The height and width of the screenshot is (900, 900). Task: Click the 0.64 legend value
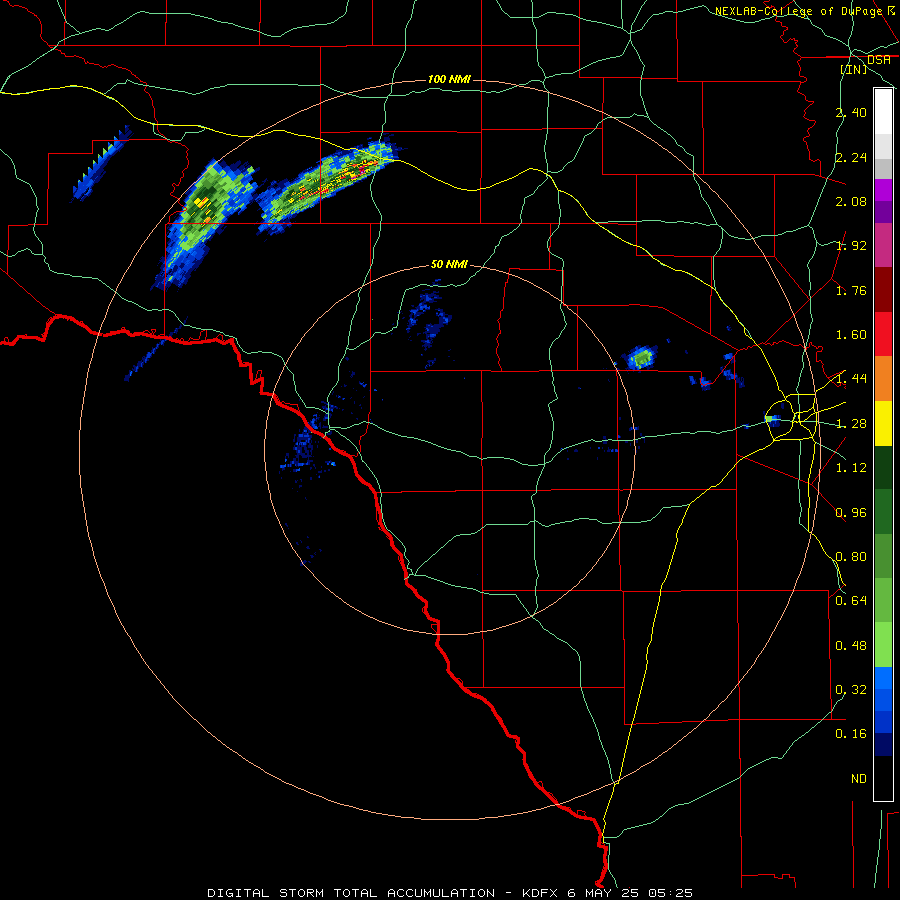pos(851,601)
